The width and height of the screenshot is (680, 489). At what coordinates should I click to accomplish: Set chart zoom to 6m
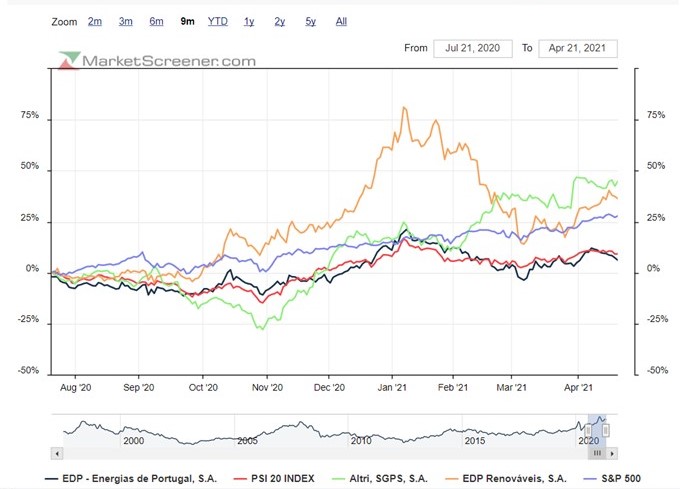pos(157,21)
